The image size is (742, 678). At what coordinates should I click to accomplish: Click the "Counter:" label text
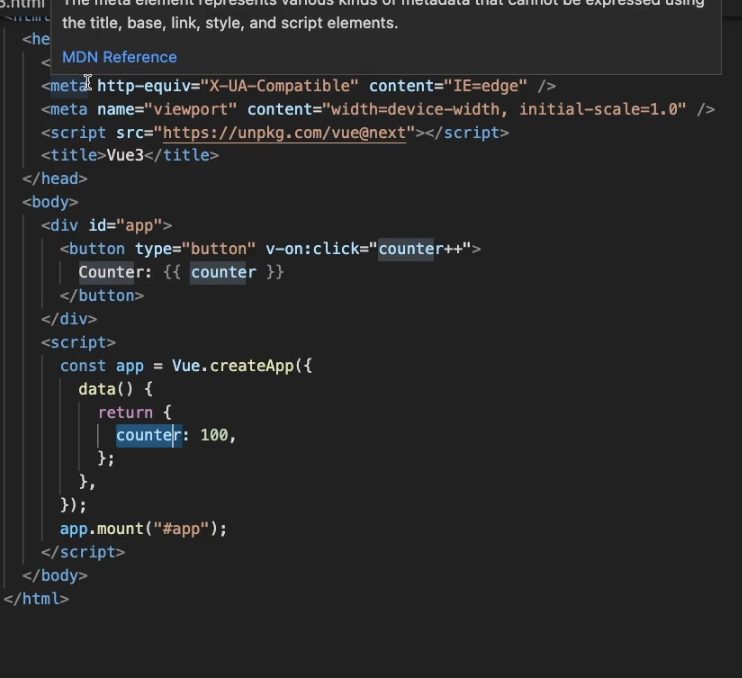pyautogui.click(x=115, y=273)
